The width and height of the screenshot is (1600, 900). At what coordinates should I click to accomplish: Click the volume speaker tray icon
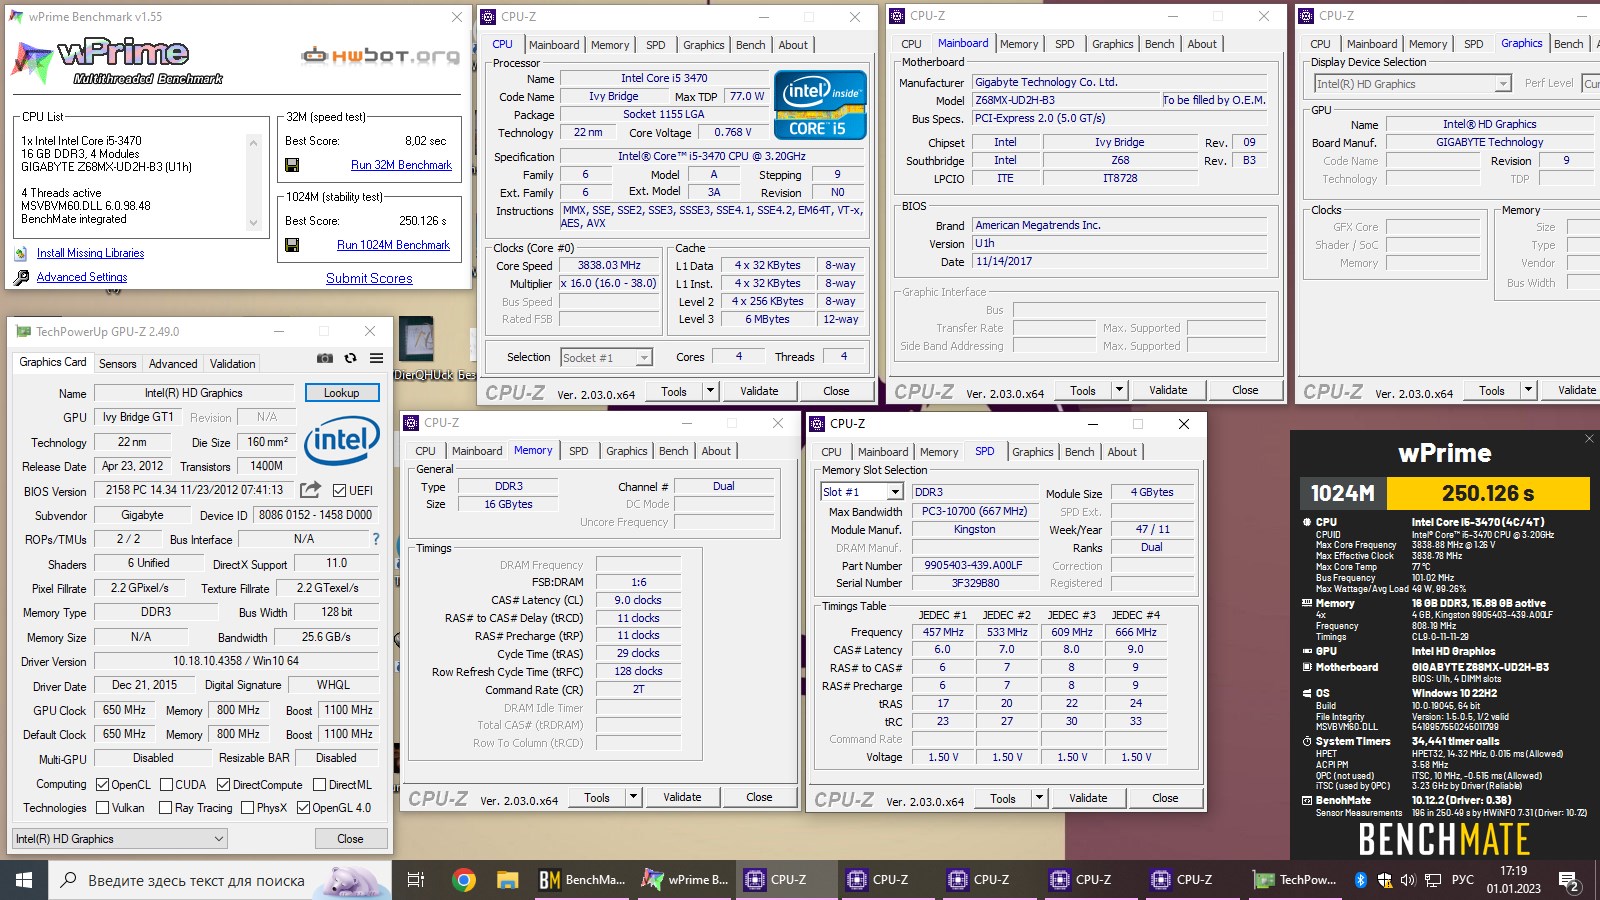tap(1408, 880)
